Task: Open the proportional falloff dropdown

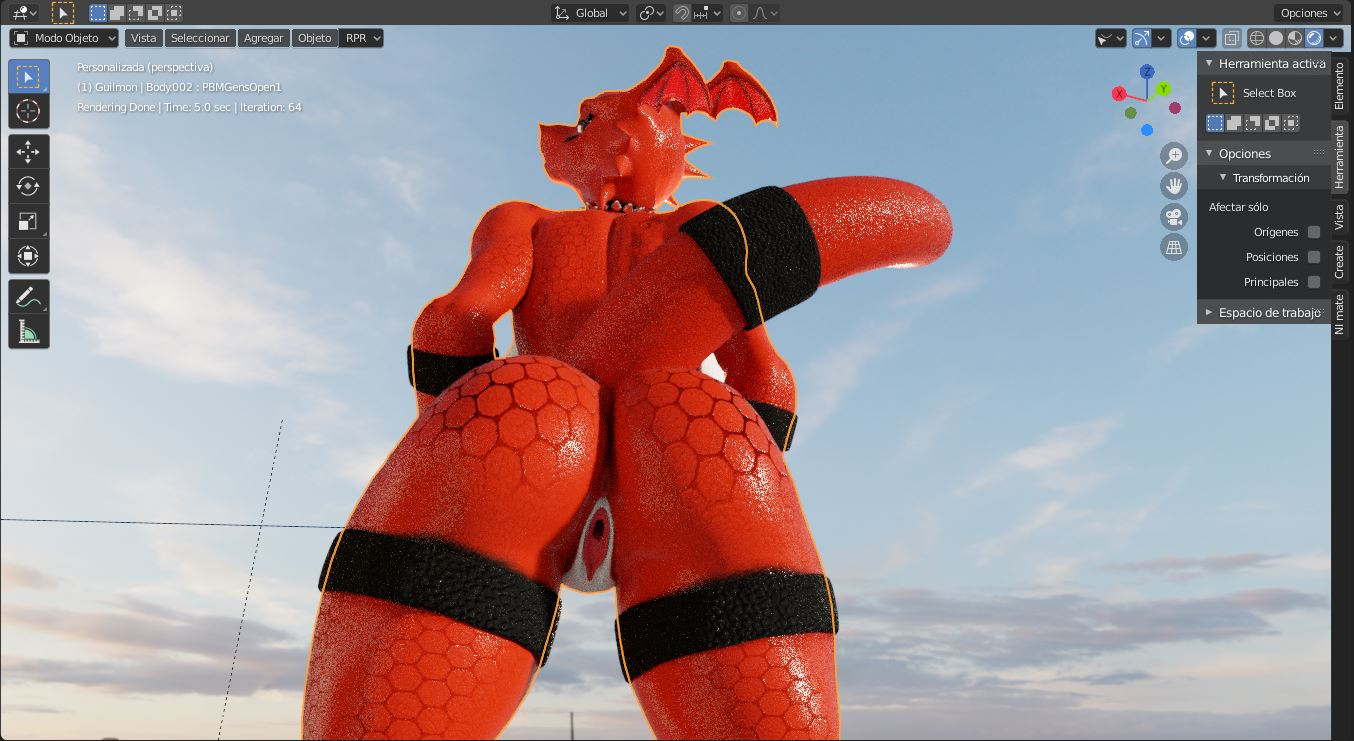Action: [x=766, y=13]
